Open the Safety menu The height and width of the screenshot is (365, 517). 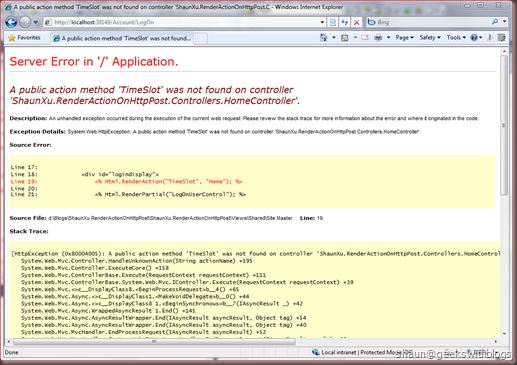430,38
